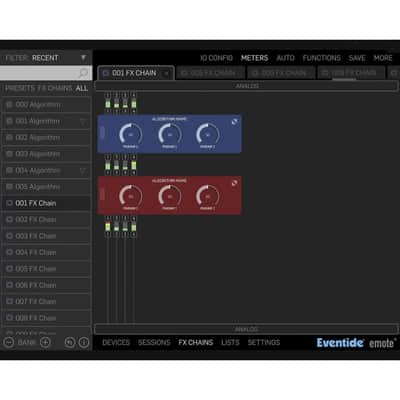Close the 001 FX CHAIN tab

(x=166, y=74)
